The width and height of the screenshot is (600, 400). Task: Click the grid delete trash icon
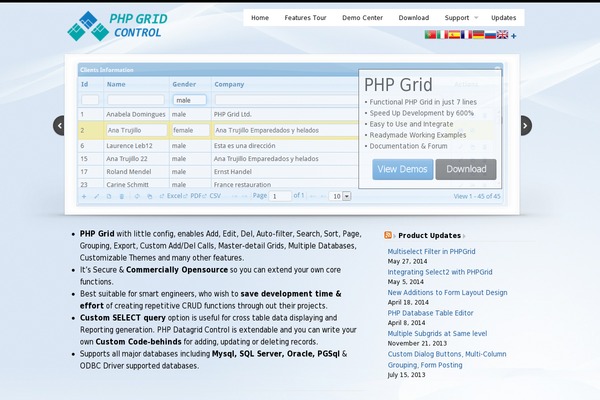(122, 196)
